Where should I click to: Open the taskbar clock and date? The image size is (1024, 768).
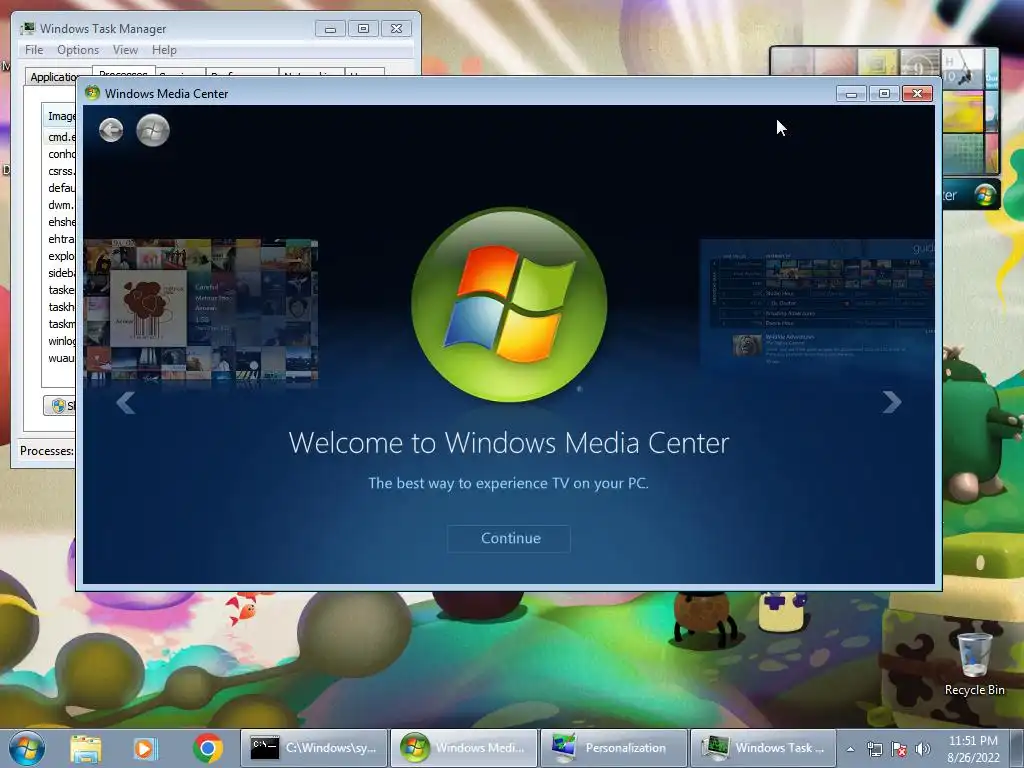(x=973, y=749)
